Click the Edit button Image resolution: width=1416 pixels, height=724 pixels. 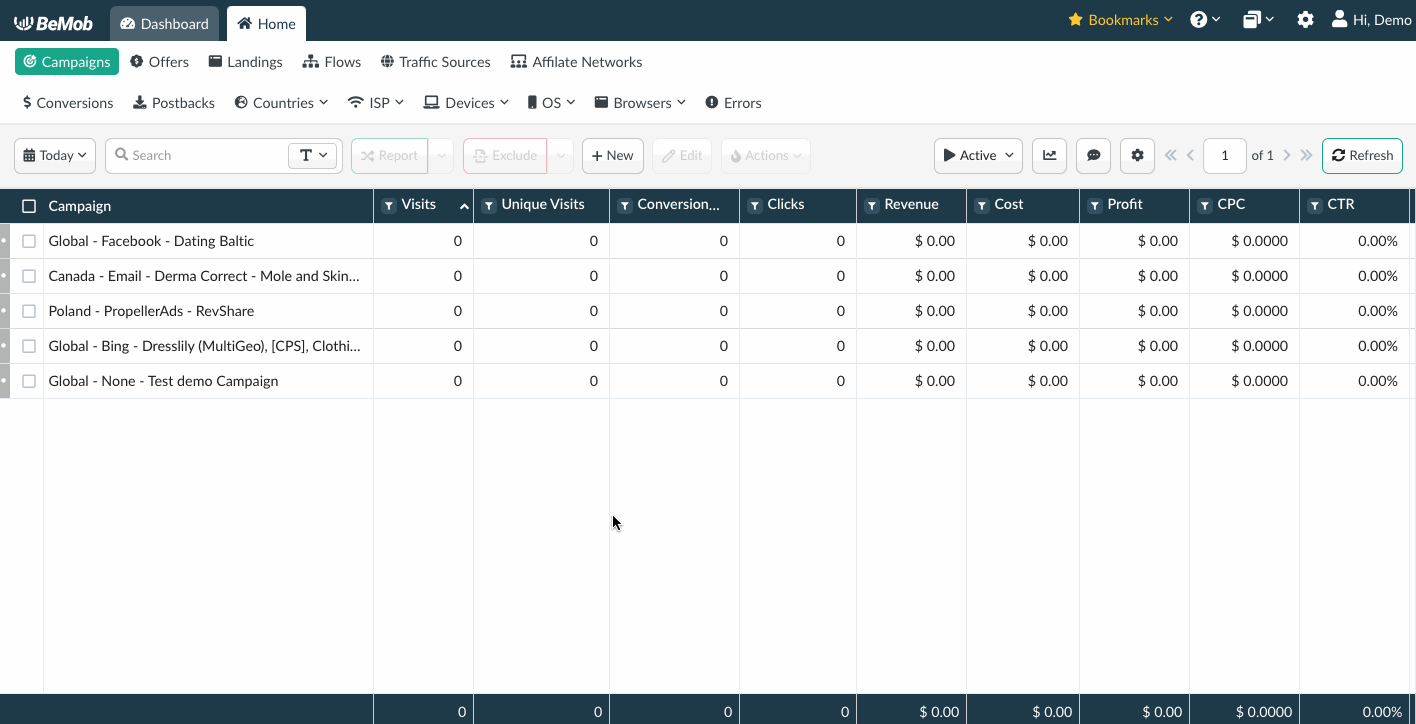click(x=681, y=155)
